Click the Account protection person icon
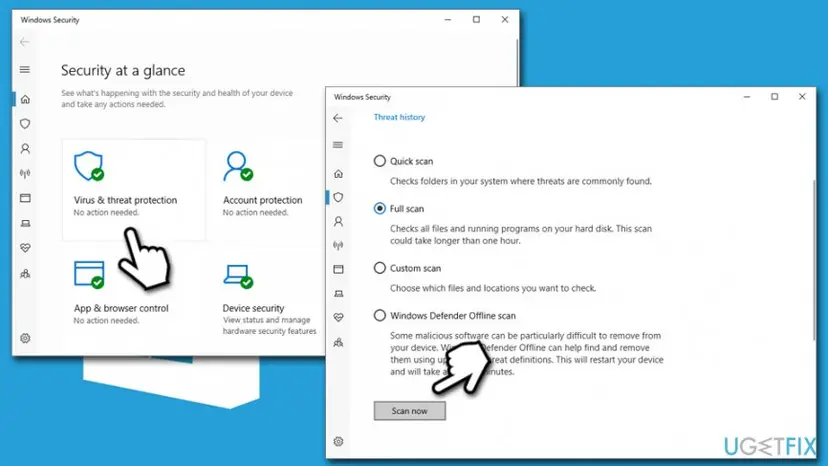This screenshot has width=828, height=466. tap(238, 166)
